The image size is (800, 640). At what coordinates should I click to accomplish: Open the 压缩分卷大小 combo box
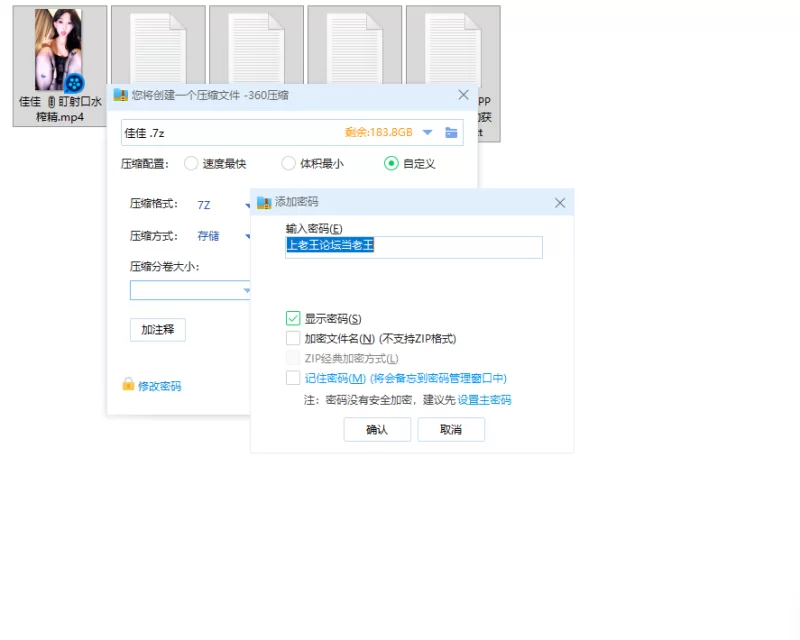(190, 290)
